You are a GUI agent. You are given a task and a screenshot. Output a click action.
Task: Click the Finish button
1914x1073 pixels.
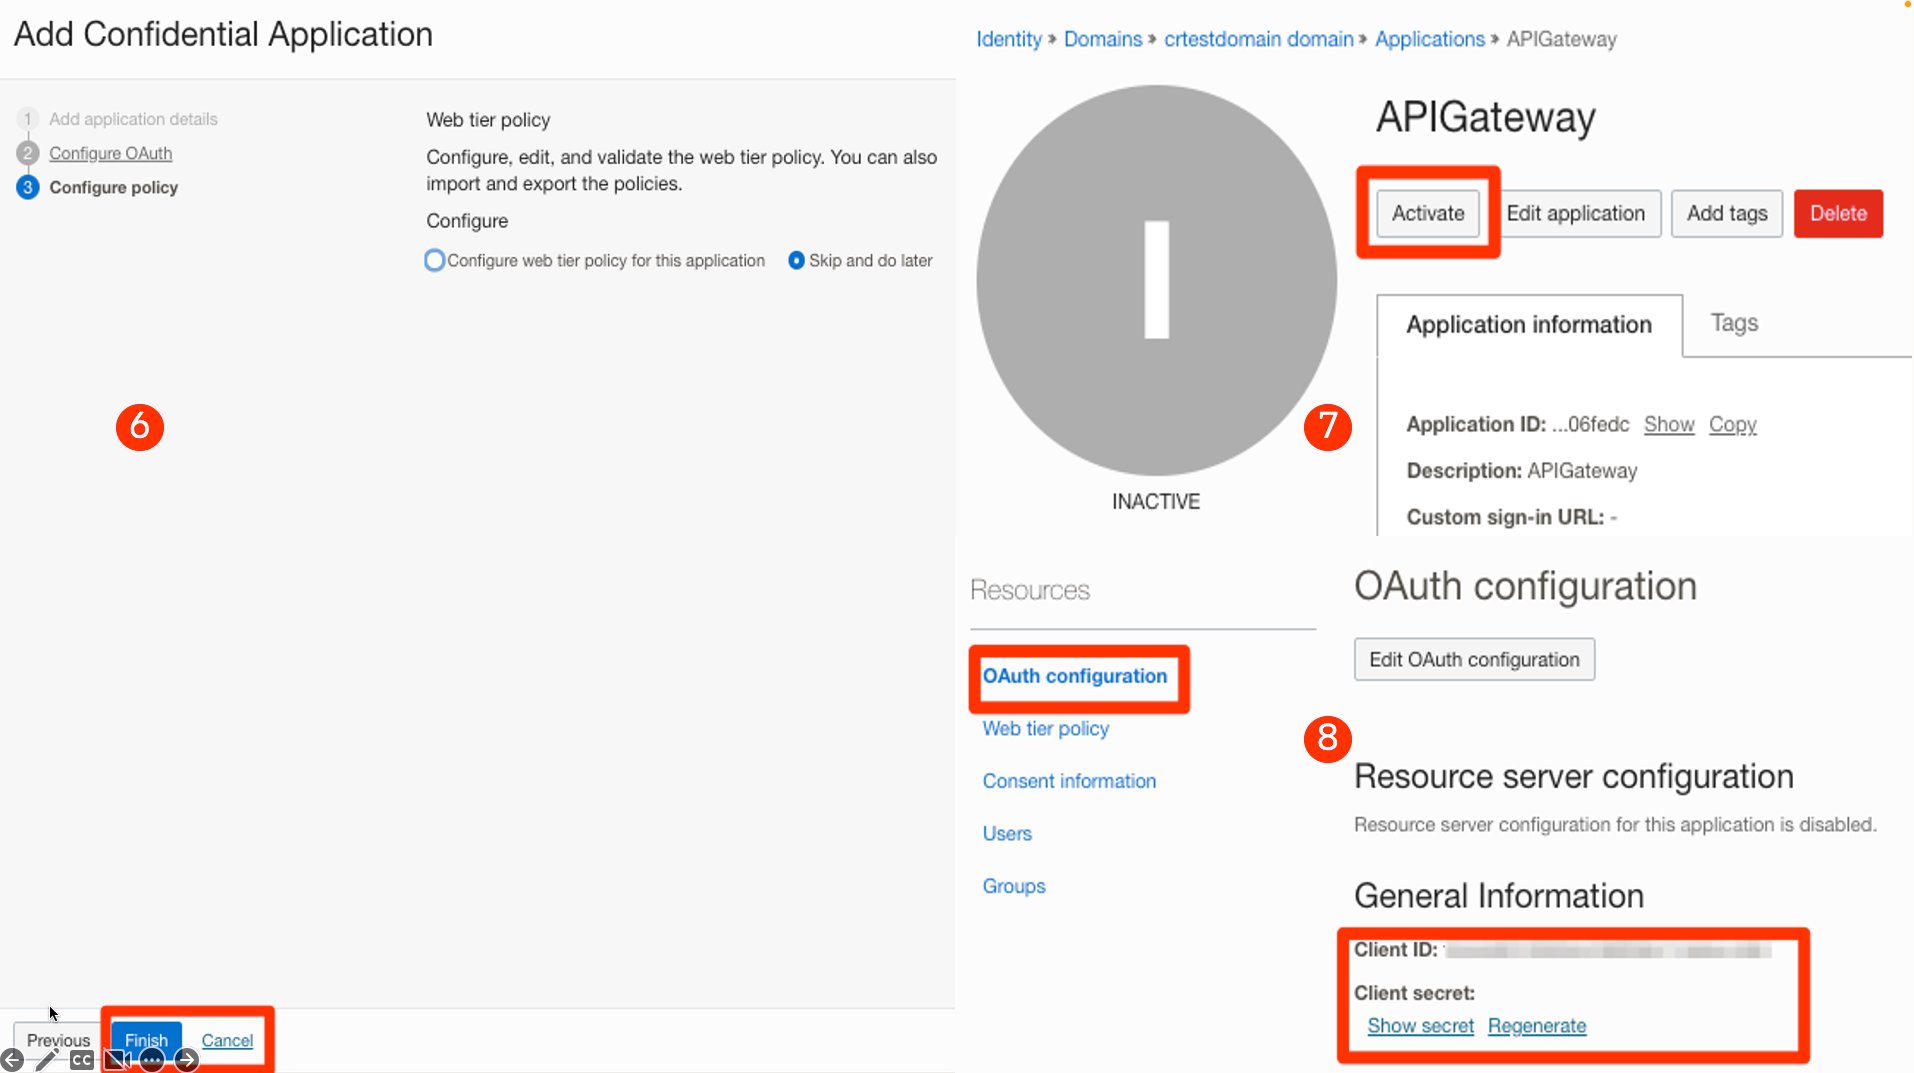point(145,1040)
